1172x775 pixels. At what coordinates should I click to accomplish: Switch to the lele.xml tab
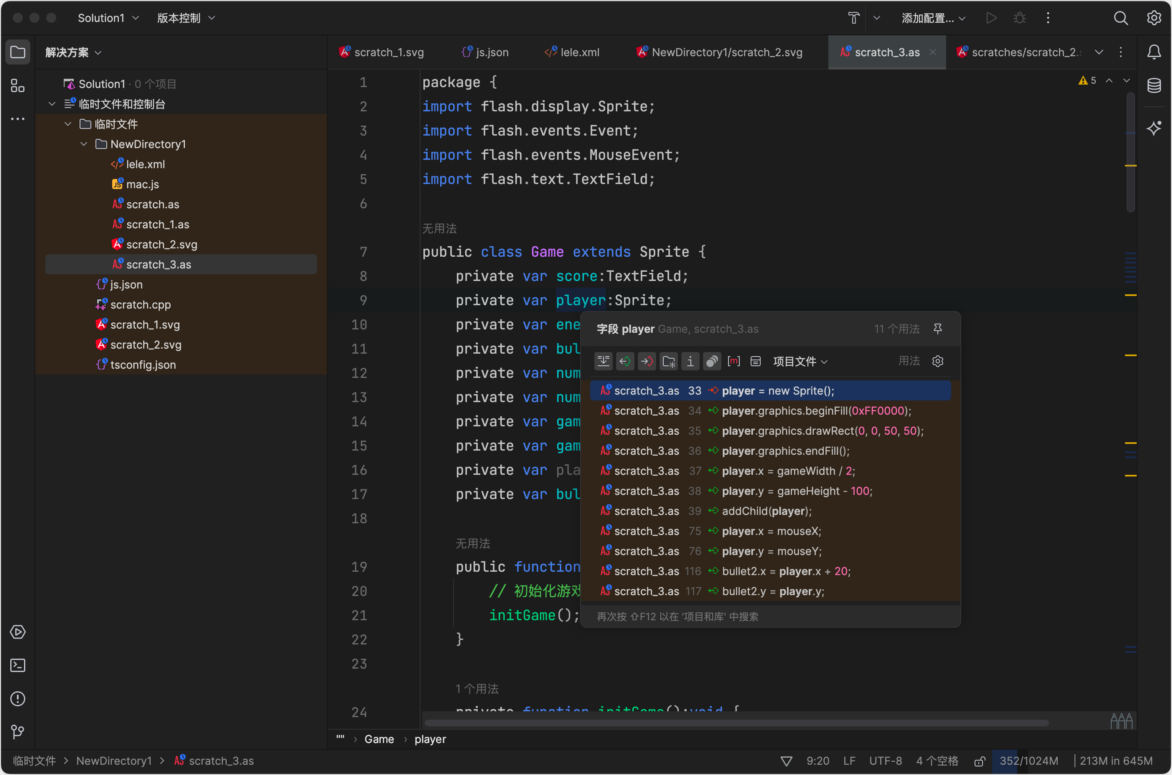coord(572,52)
